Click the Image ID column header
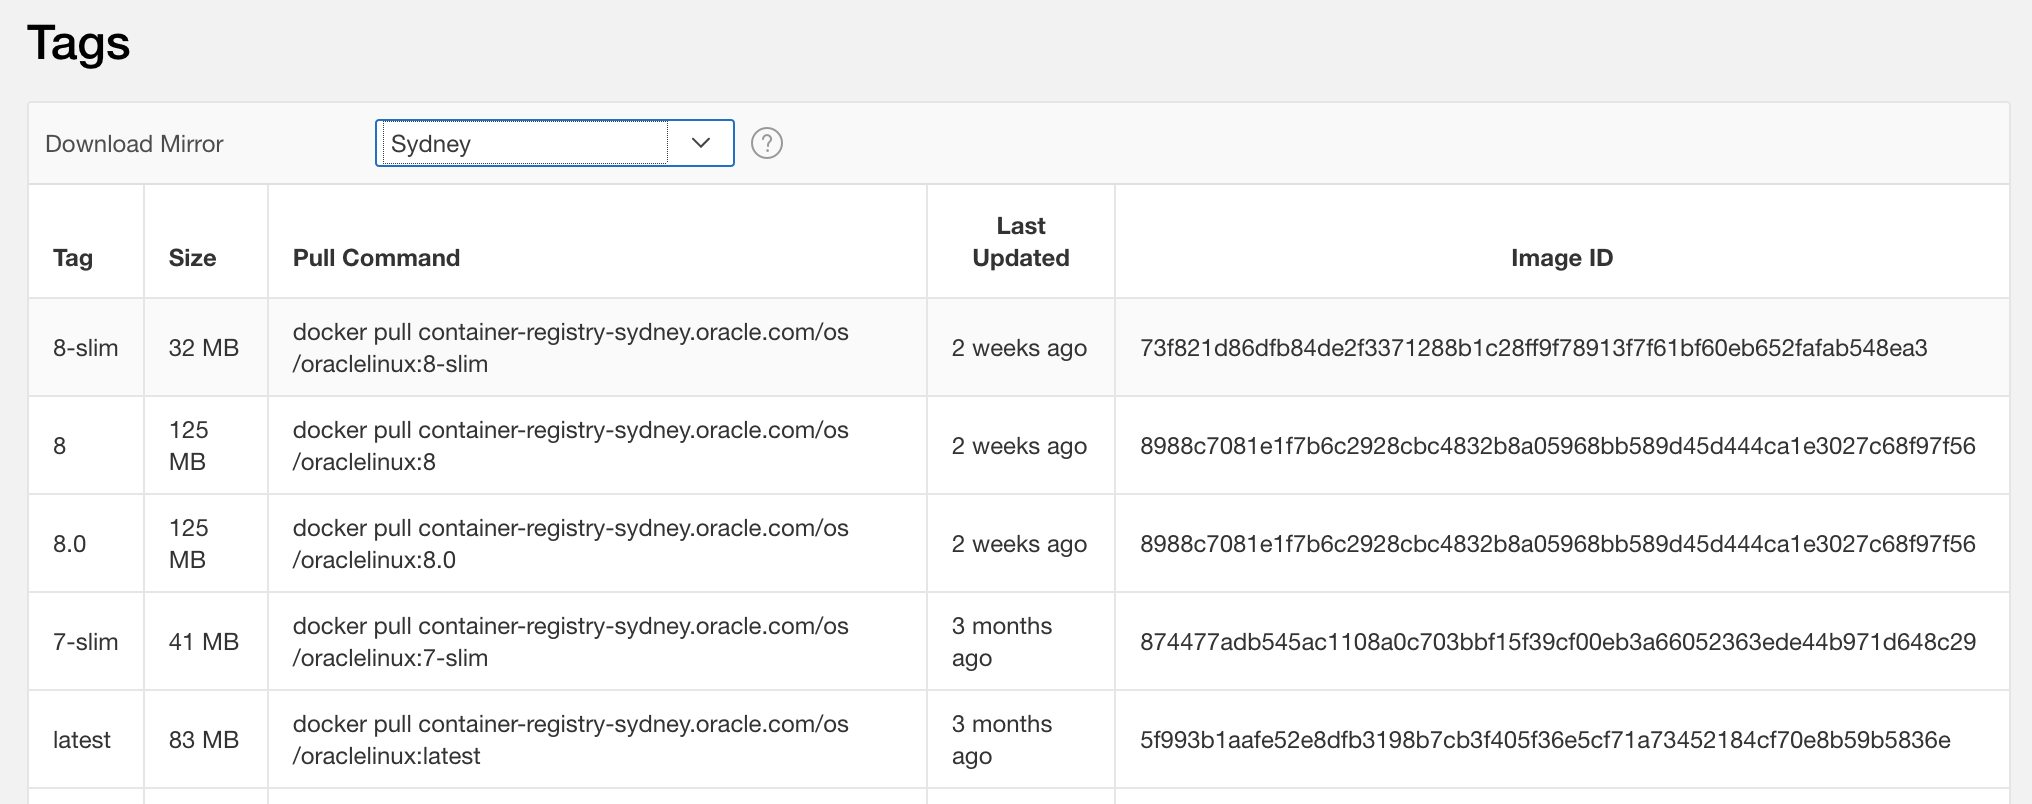This screenshot has height=804, width=2032. [x=1561, y=258]
